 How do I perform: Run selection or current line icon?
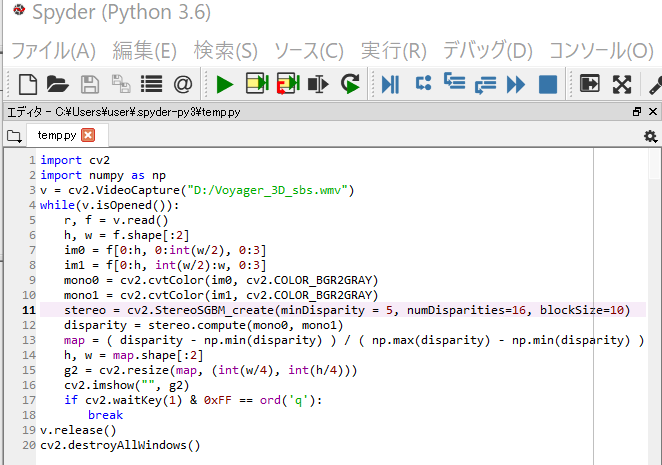pos(318,84)
